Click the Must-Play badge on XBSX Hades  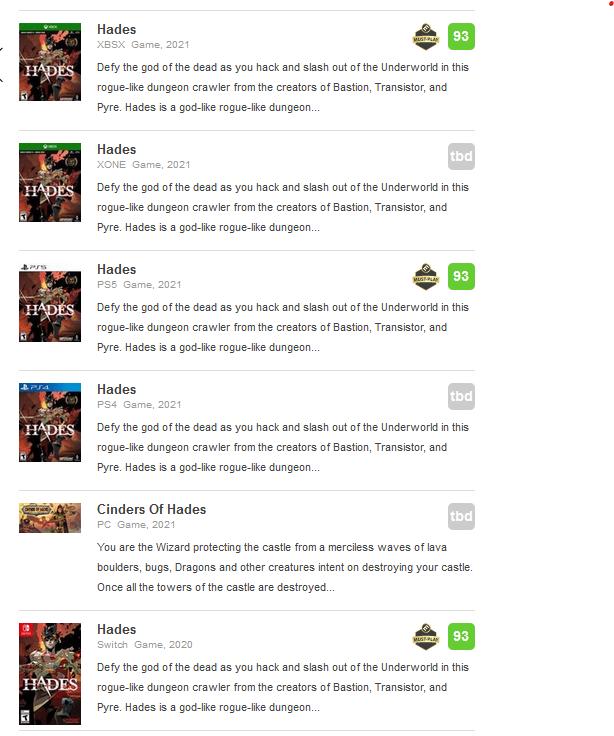[425, 37]
